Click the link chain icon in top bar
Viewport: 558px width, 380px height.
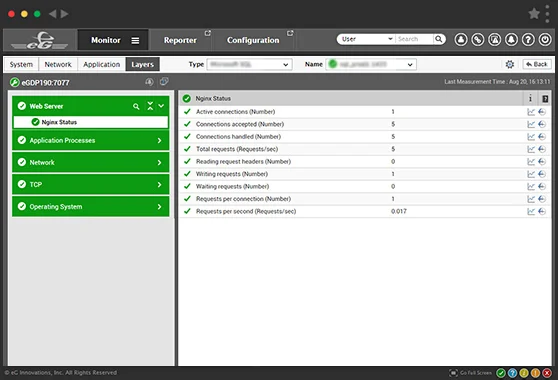[x=478, y=39]
